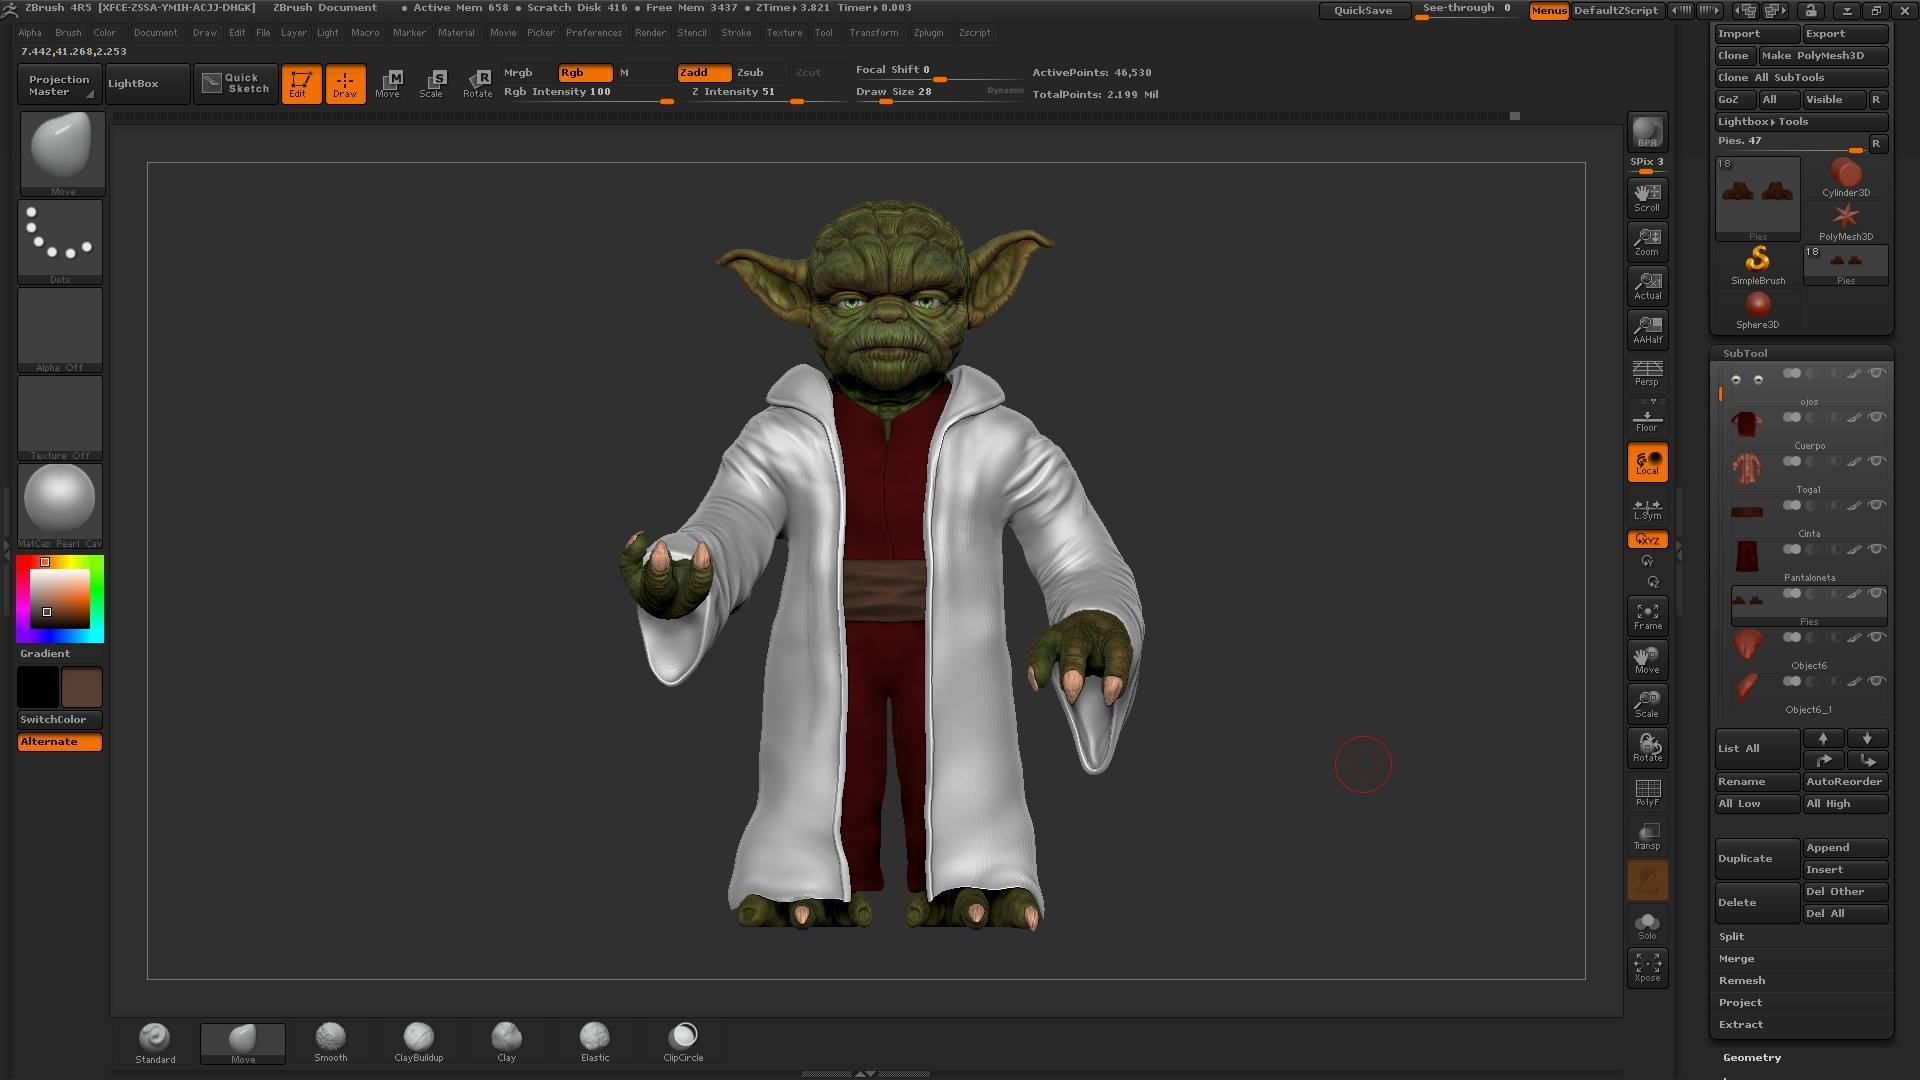Turn on Solo mode
The image size is (1920, 1080).
pos(1647,925)
